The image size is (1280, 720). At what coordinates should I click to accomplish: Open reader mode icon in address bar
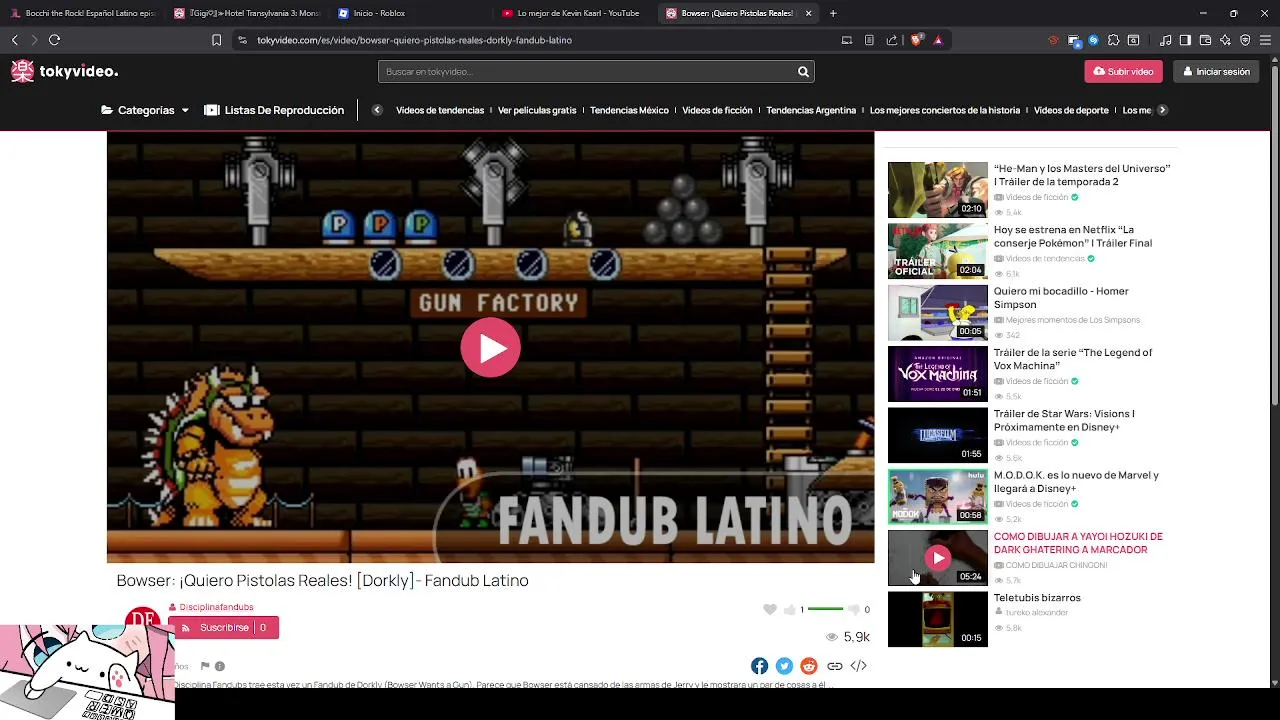(x=869, y=40)
